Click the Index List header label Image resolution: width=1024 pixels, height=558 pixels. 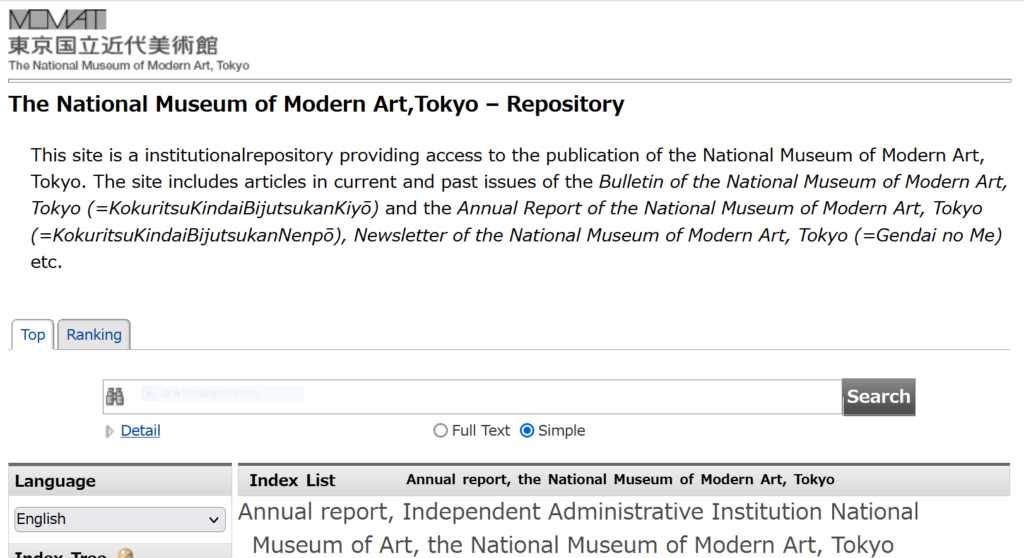click(292, 480)
